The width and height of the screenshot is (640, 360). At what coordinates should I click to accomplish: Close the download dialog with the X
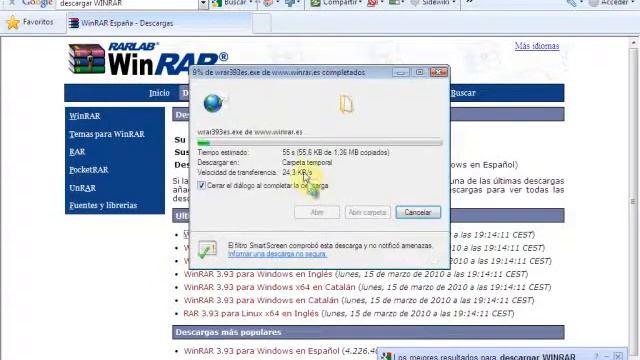439,72
